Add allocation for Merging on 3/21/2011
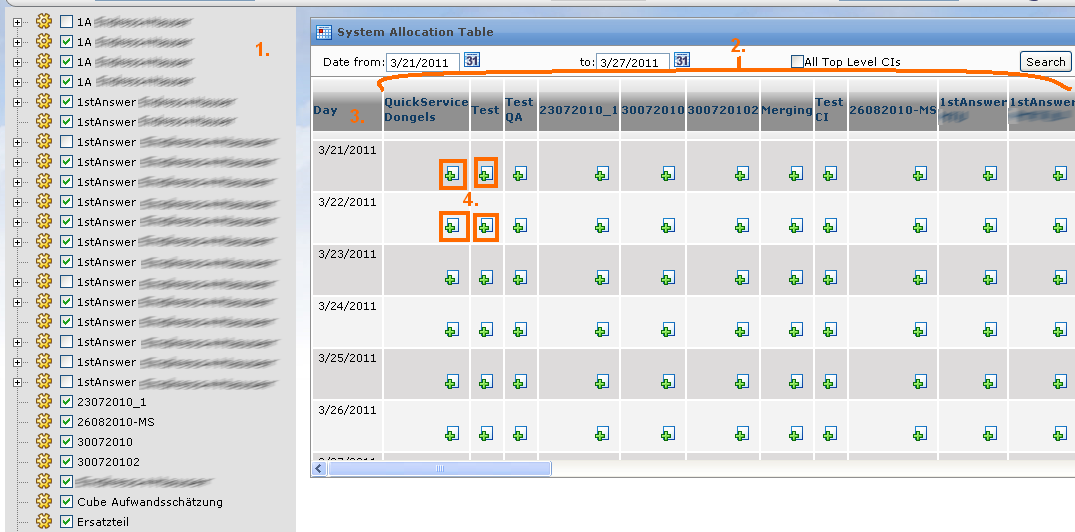The width and height of the screenshot is (1075, 532). coord(795,174)
